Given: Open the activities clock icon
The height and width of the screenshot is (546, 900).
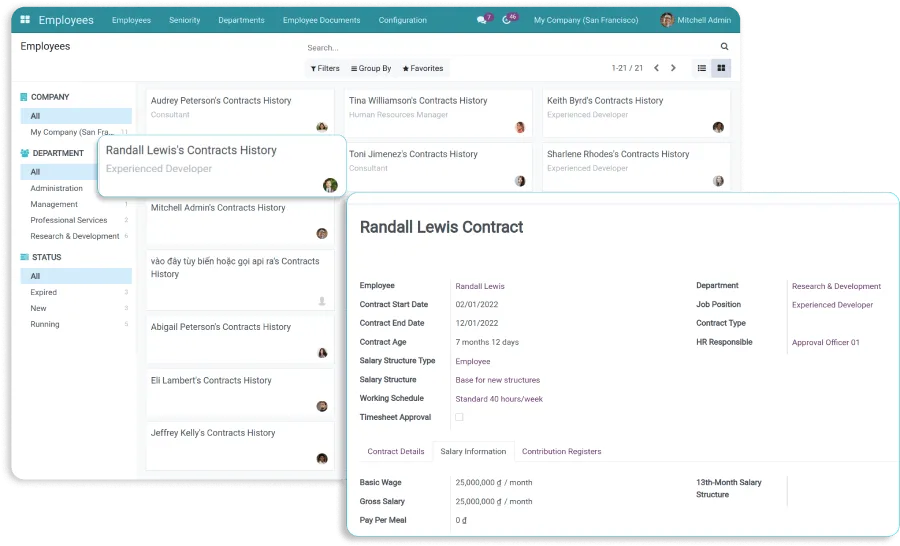Looking at the screenshot, I should (509, 20).
